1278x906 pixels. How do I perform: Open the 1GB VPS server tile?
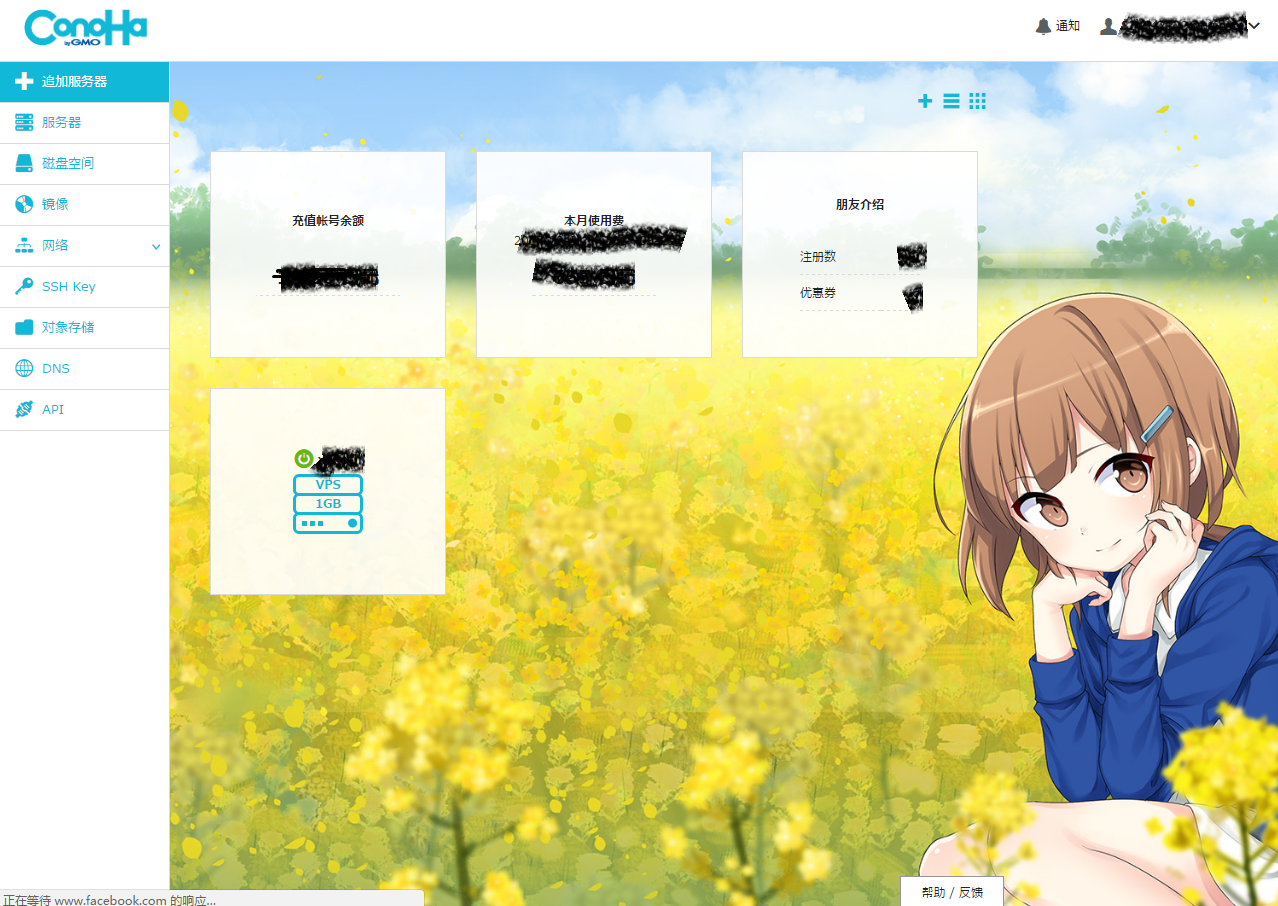(328, 504)
